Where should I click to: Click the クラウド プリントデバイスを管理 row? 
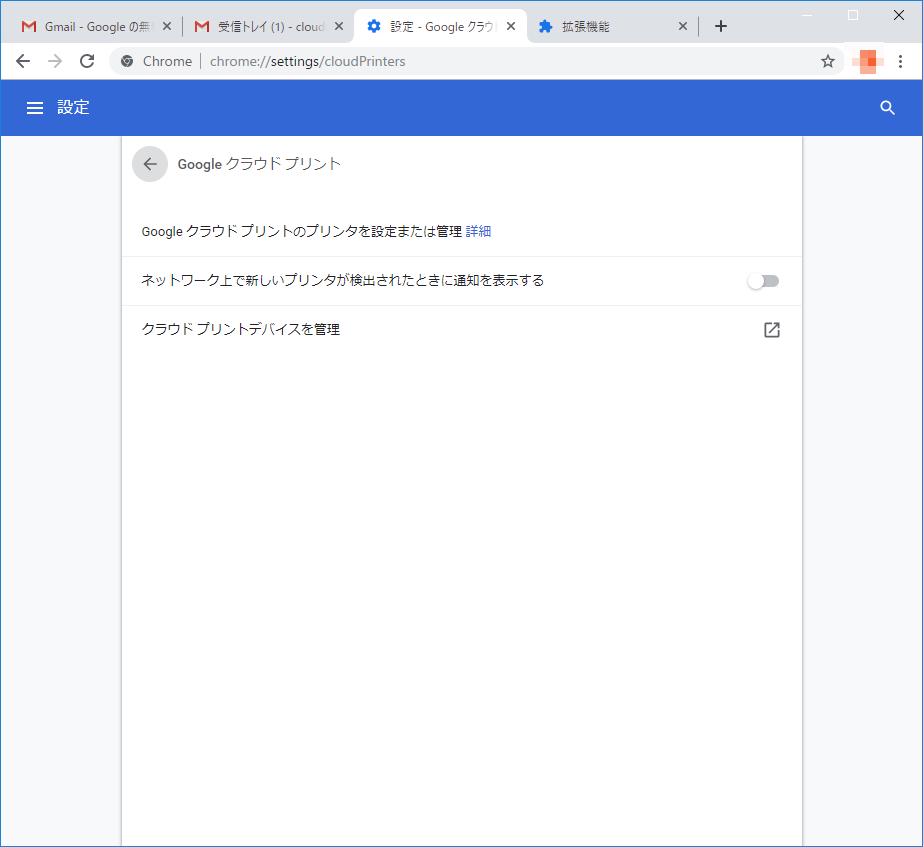(x=462, y=330)
